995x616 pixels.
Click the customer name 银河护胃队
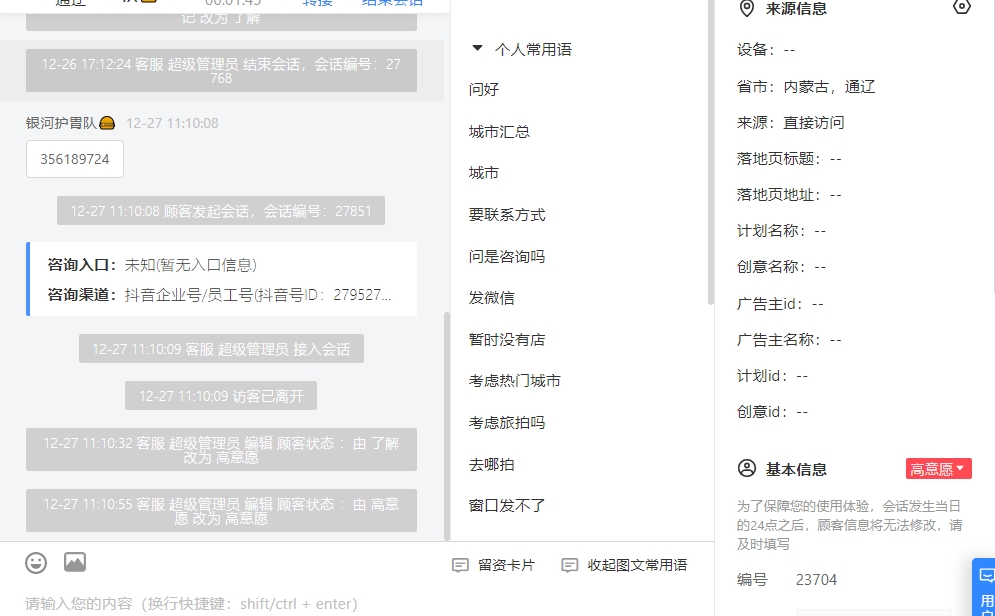[x=62, y=123]
